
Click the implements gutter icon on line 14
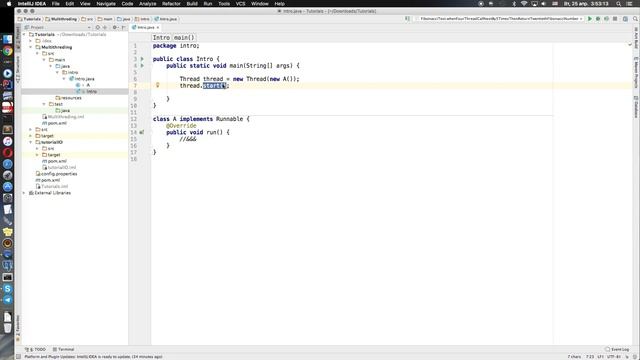click(x=142, y=132)
